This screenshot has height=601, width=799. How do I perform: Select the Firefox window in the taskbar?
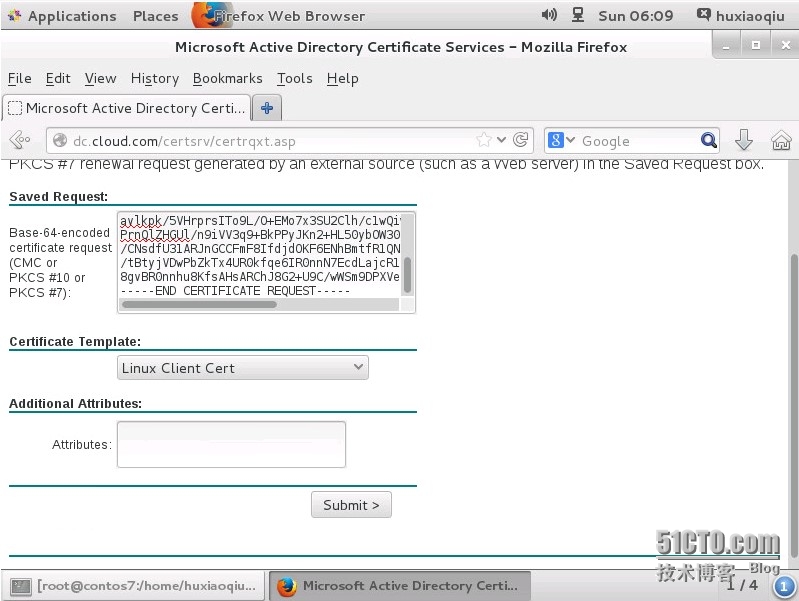tap(400, 586)
